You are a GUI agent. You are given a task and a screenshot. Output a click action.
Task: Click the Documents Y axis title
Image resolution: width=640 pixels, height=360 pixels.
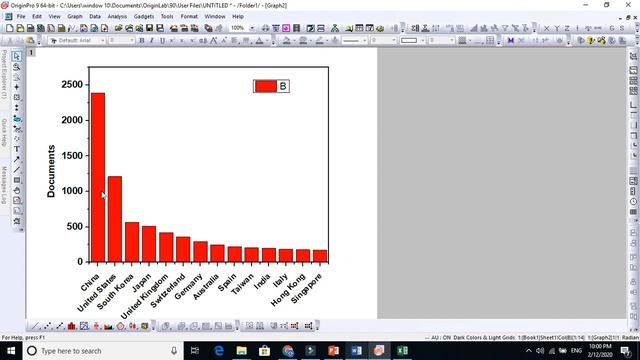pos(51,171)
